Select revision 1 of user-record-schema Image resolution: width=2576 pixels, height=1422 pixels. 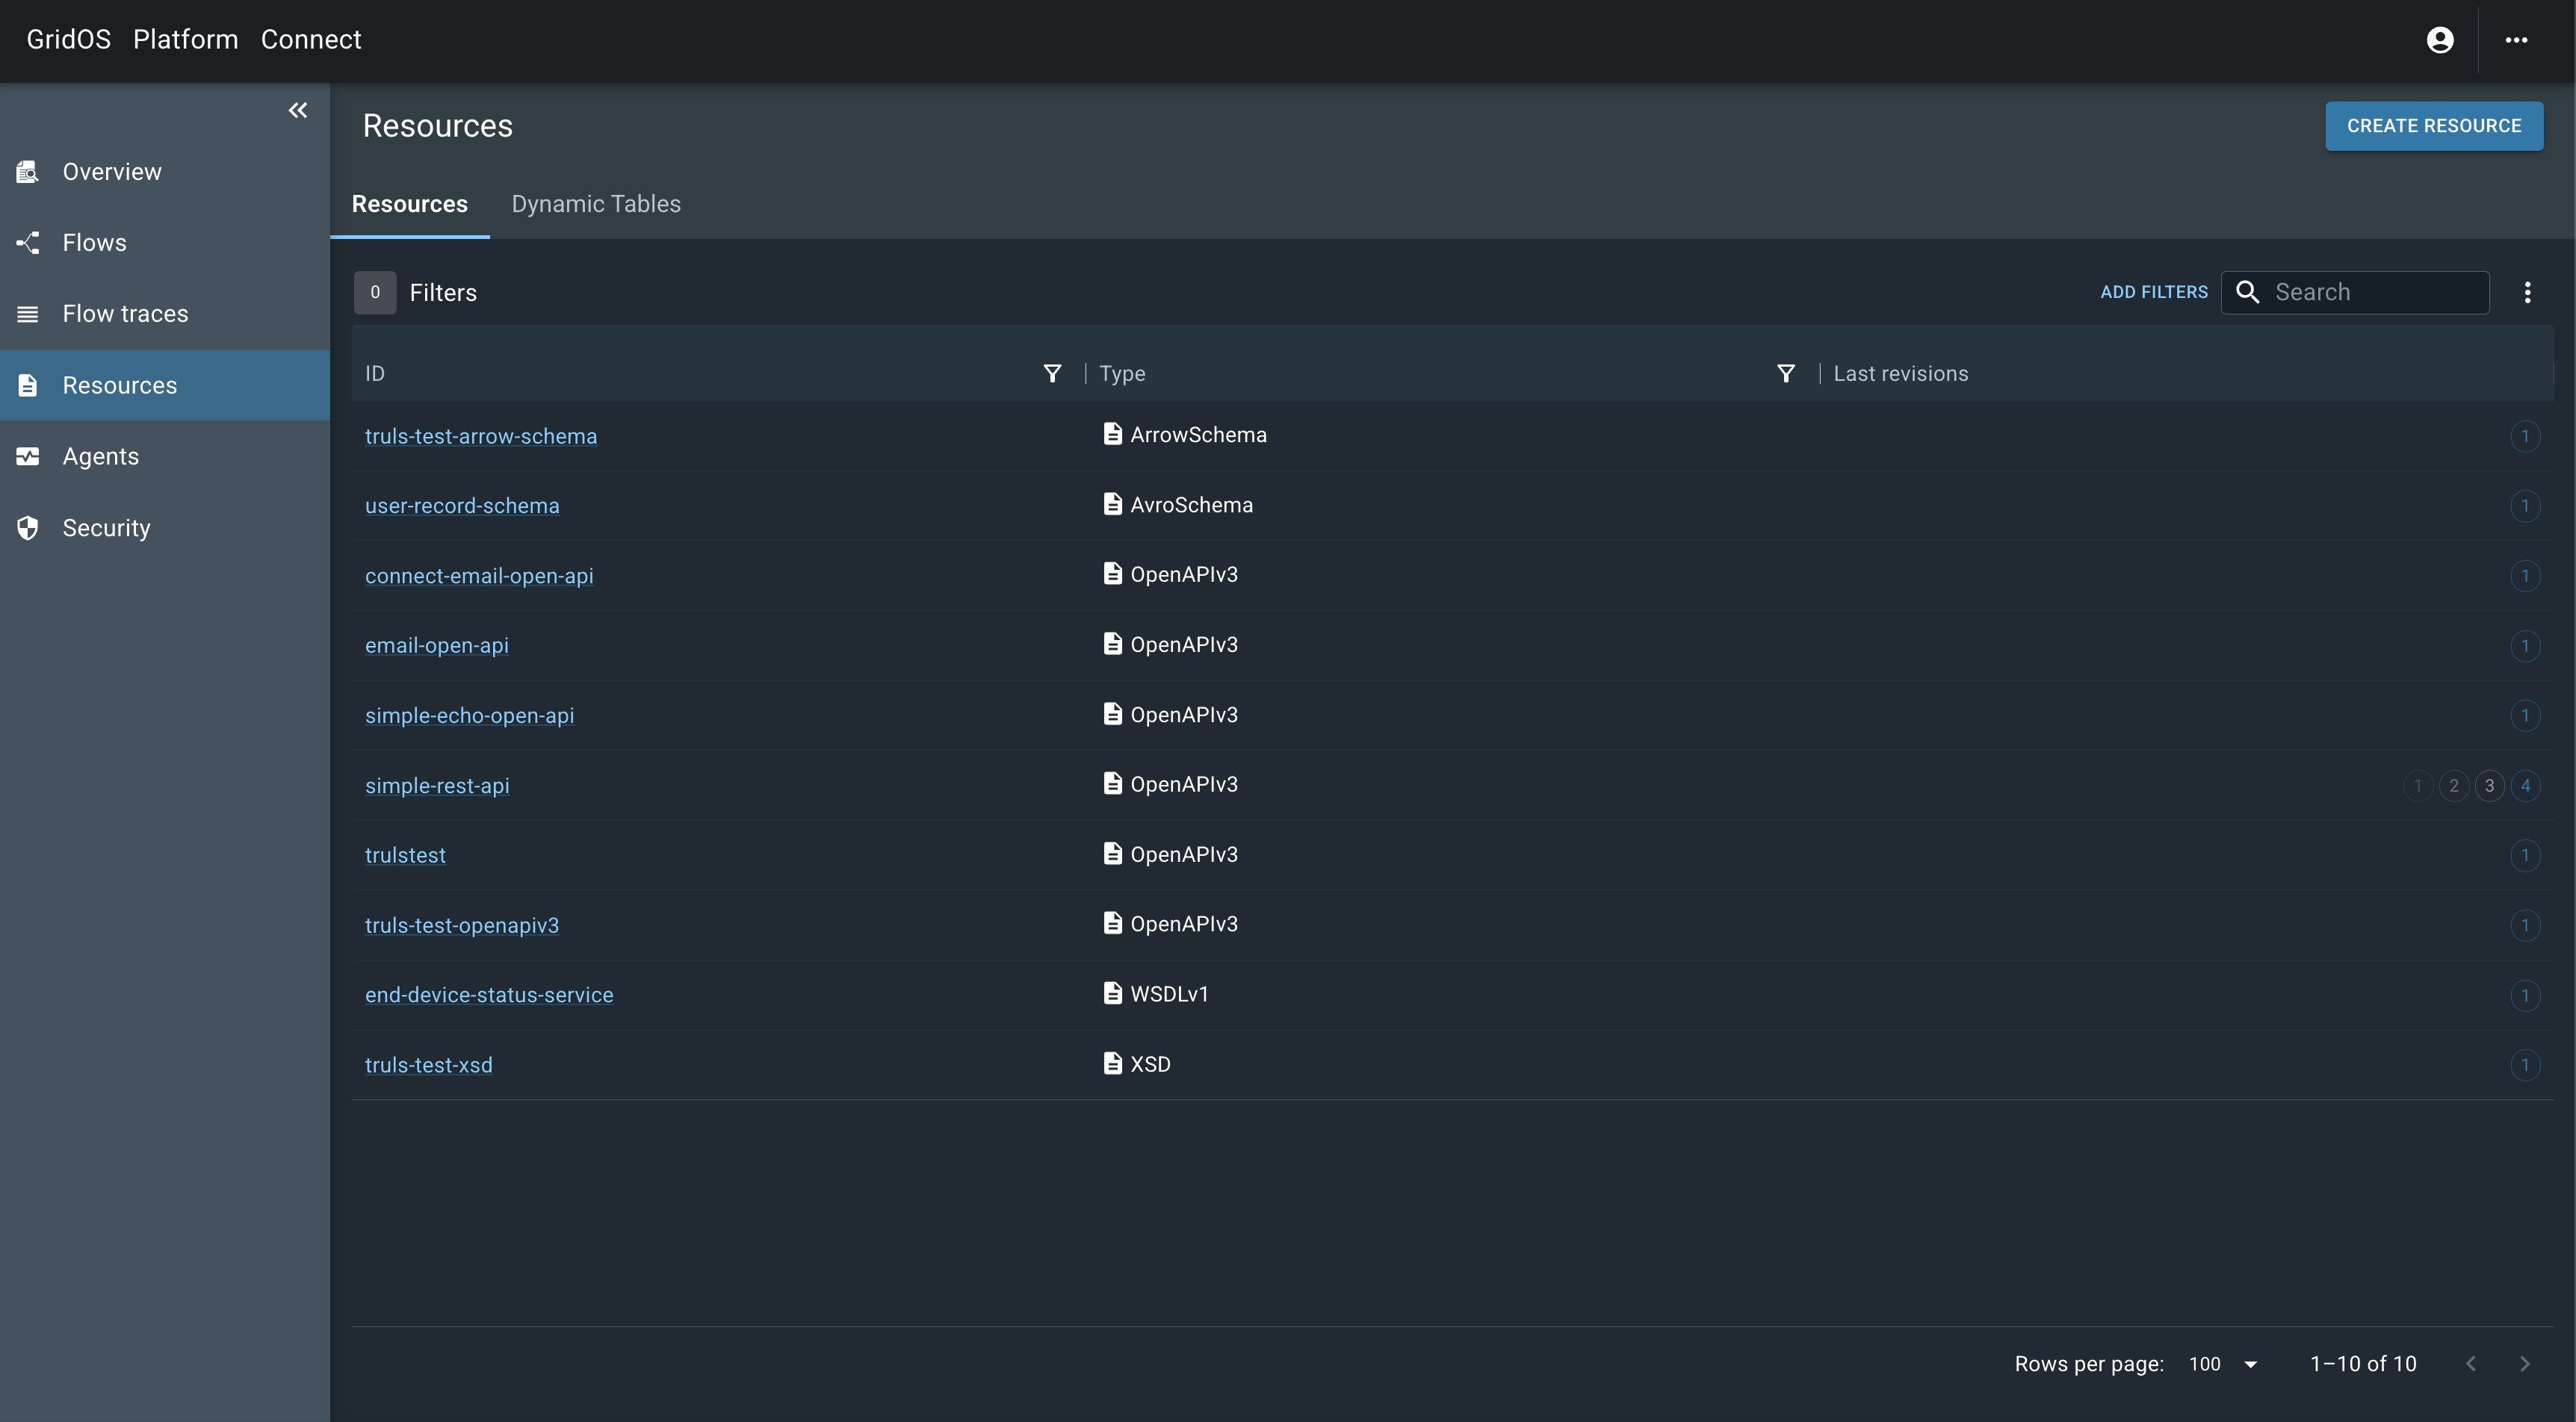coord(2525,506)
